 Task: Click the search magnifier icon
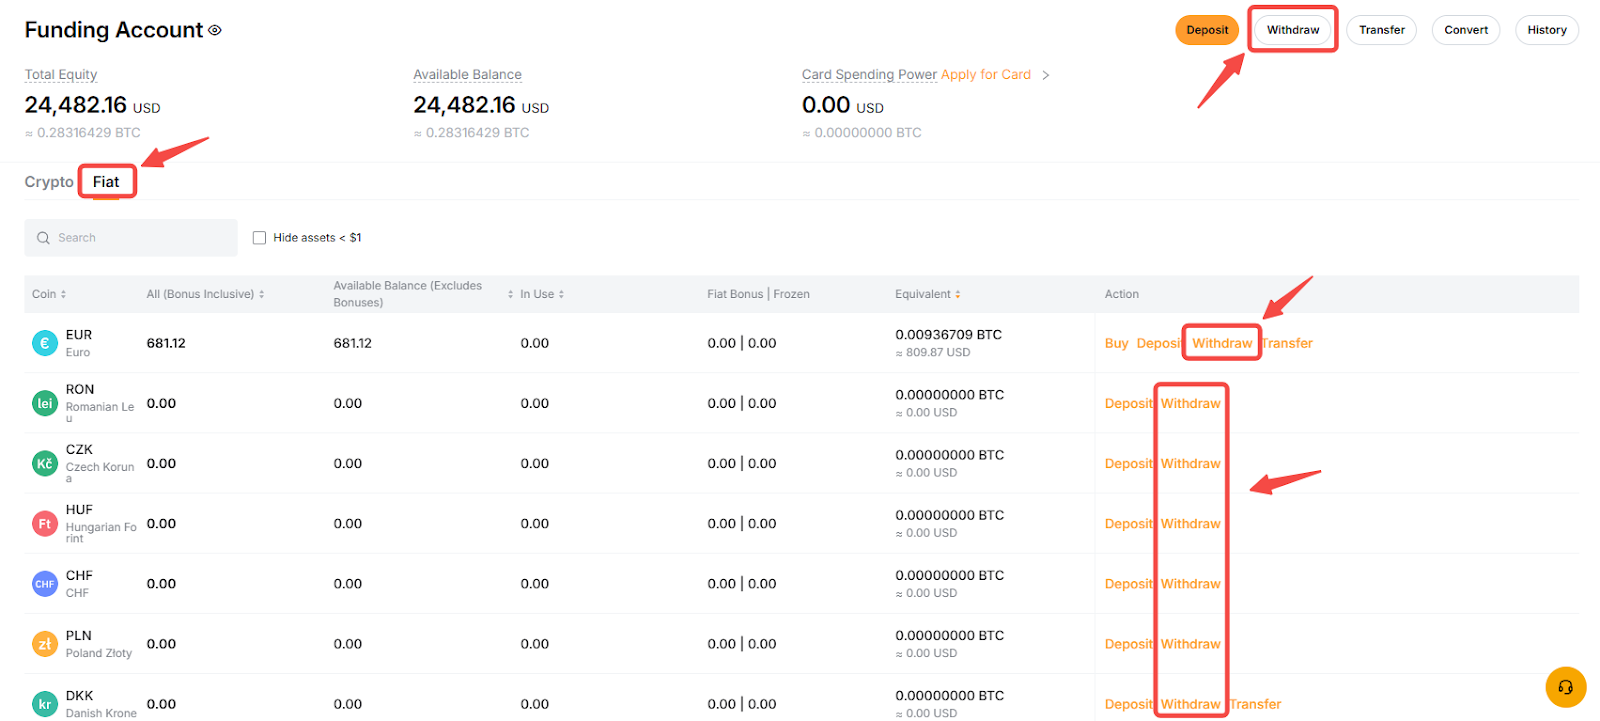pyautogui.click(x=43, y=238)
